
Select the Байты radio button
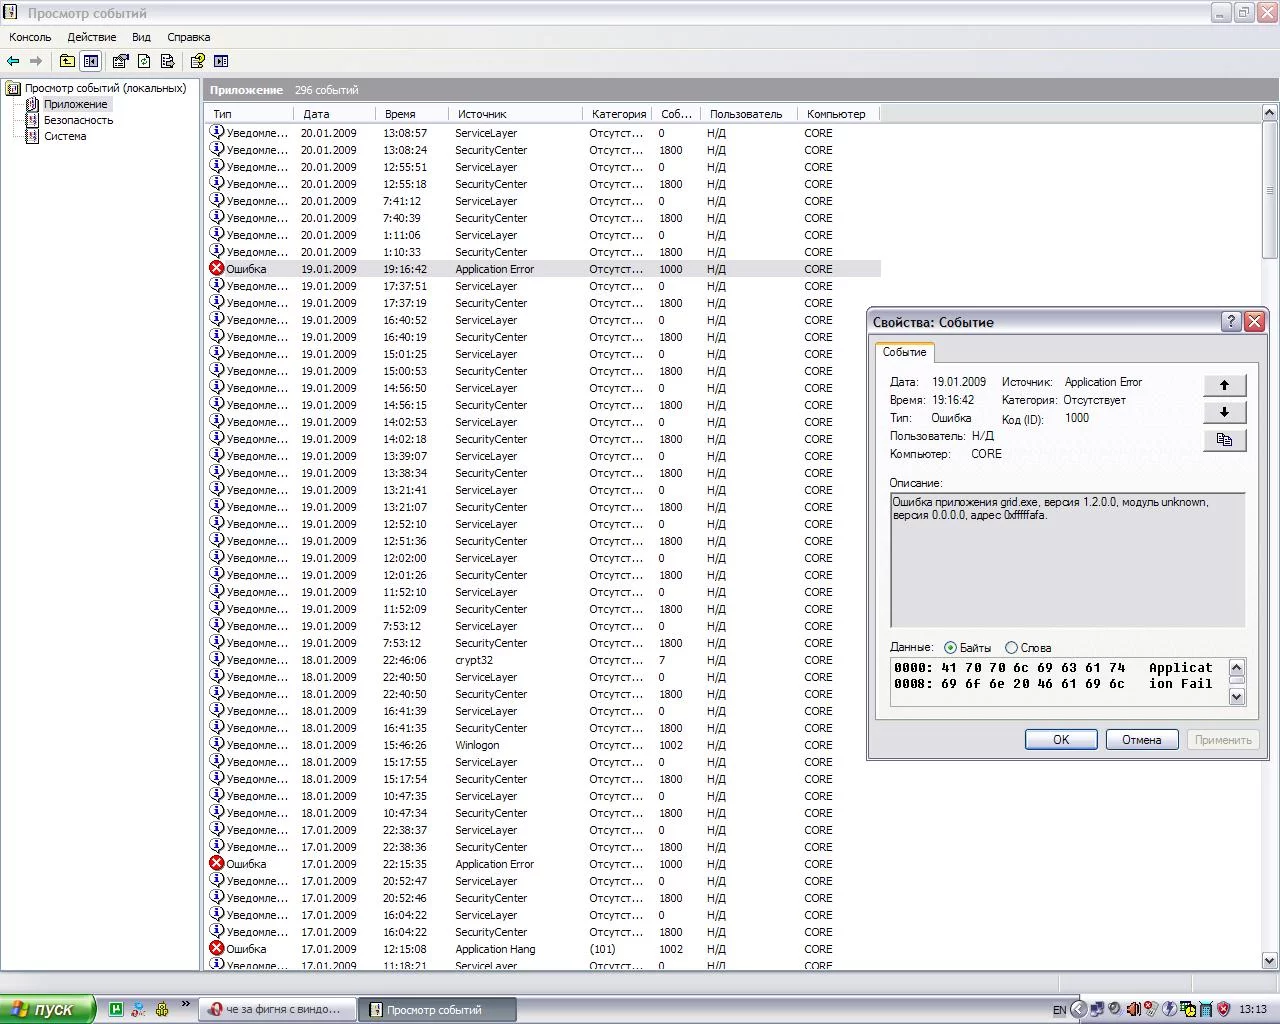pyautogui.click(x=950, y=648)
